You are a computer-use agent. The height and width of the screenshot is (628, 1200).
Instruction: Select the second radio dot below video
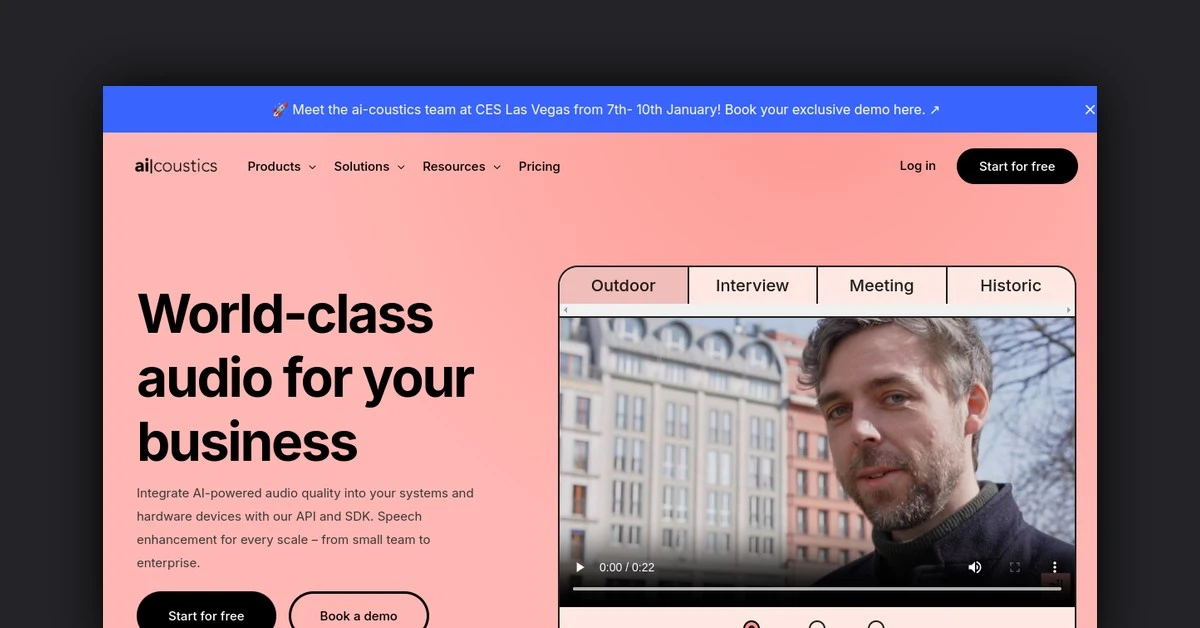pyautogui.click(x=817, y=625)
